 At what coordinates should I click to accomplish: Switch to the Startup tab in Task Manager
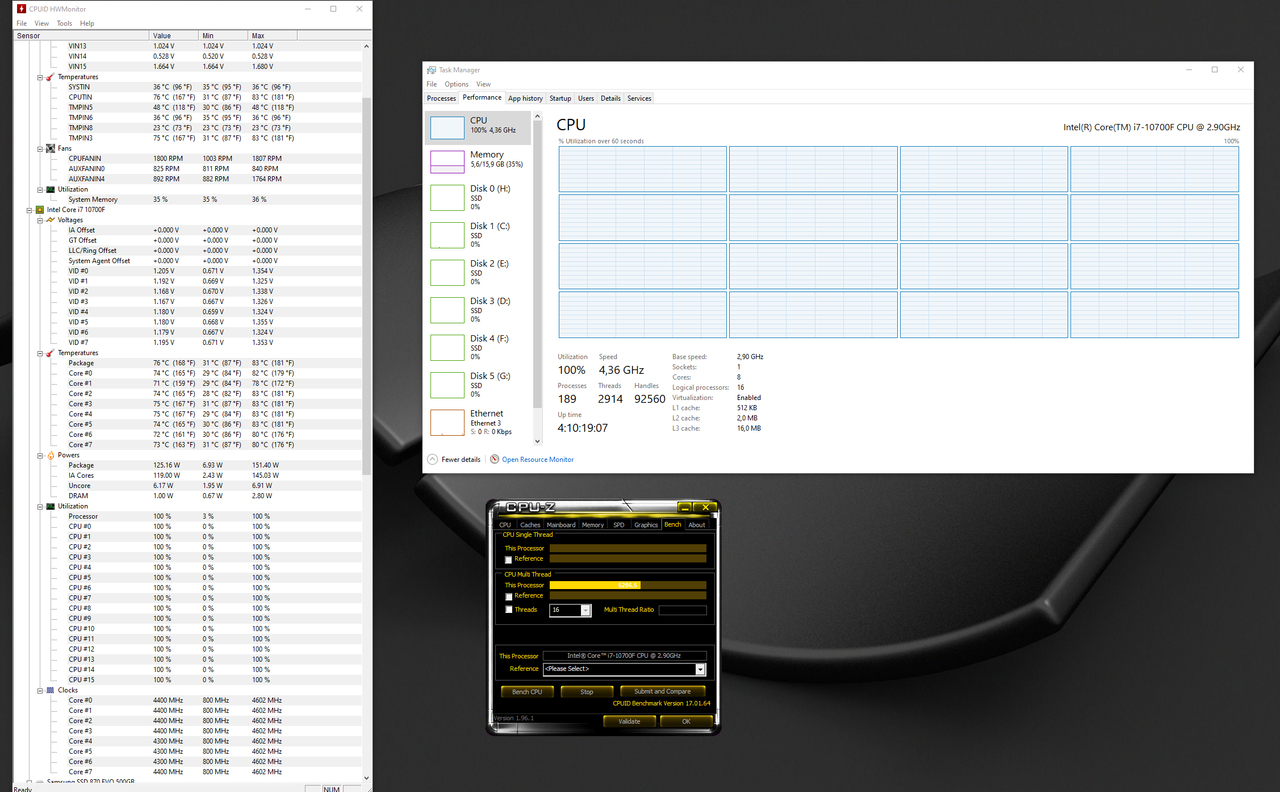pos(560,98)
